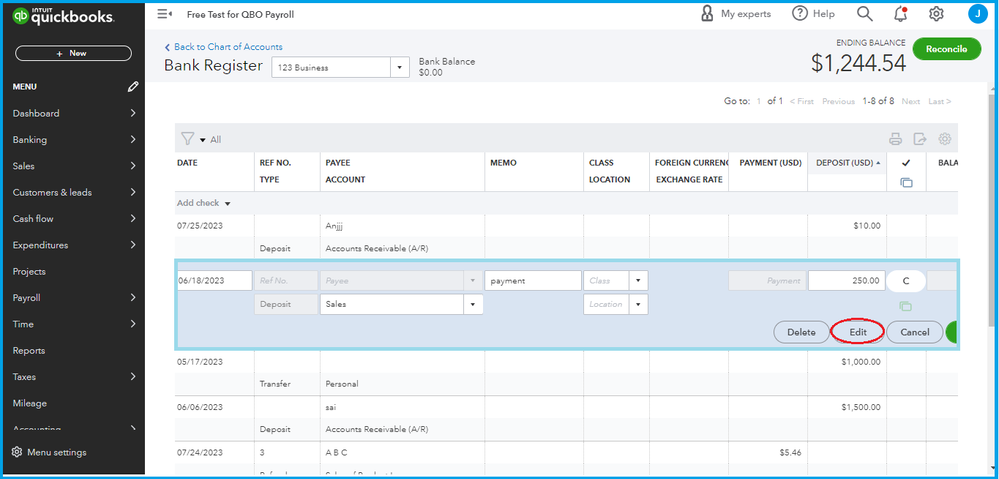Open the settings gear in header
The image size is (999, 479).
point(936,14)
